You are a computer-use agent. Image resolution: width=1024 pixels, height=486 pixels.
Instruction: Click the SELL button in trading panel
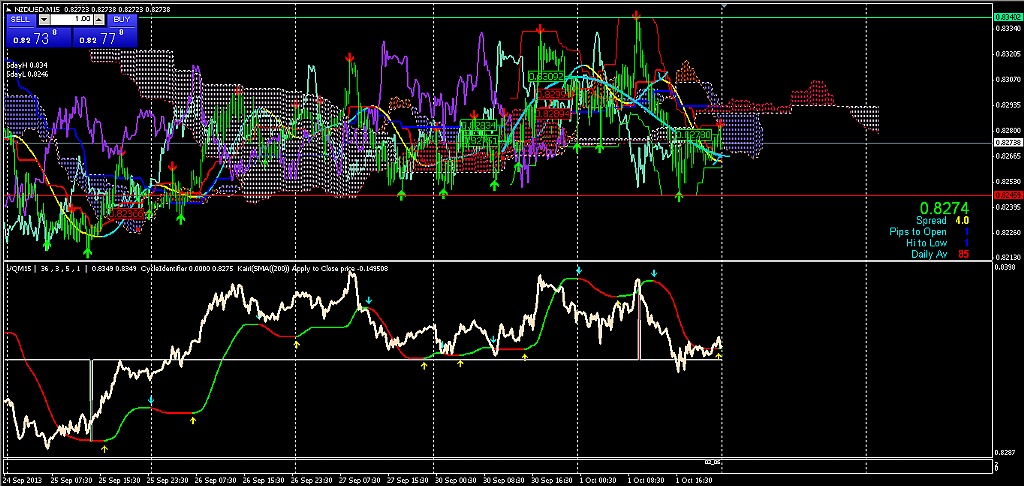[20, 20]
